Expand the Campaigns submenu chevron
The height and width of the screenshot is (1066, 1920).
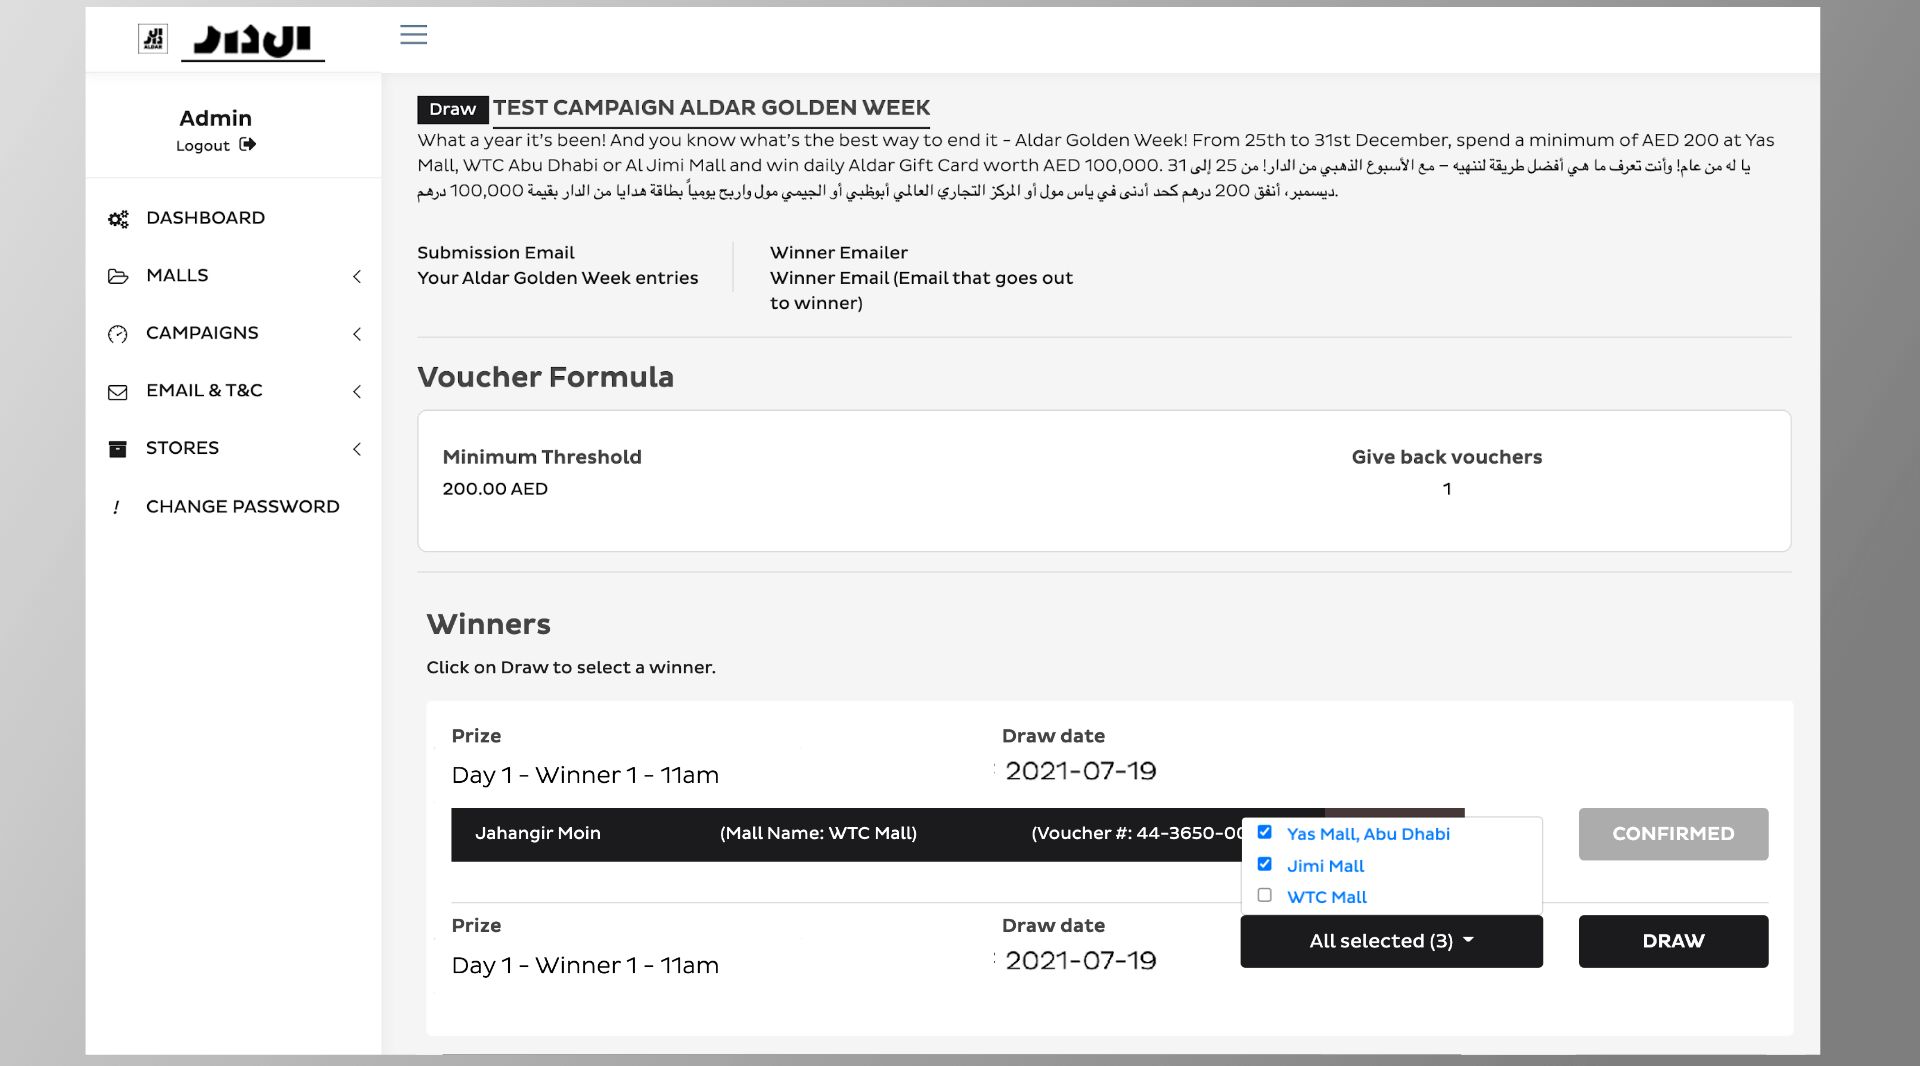point(357,334)
